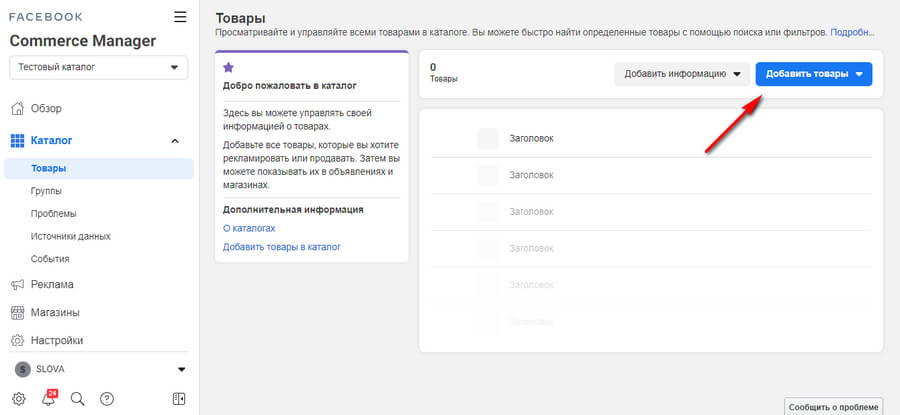The height and width of the screenshot is (415, 900).
Task: Open the Тестовый каталог dropdown
Action: click(x=98, y=67)
